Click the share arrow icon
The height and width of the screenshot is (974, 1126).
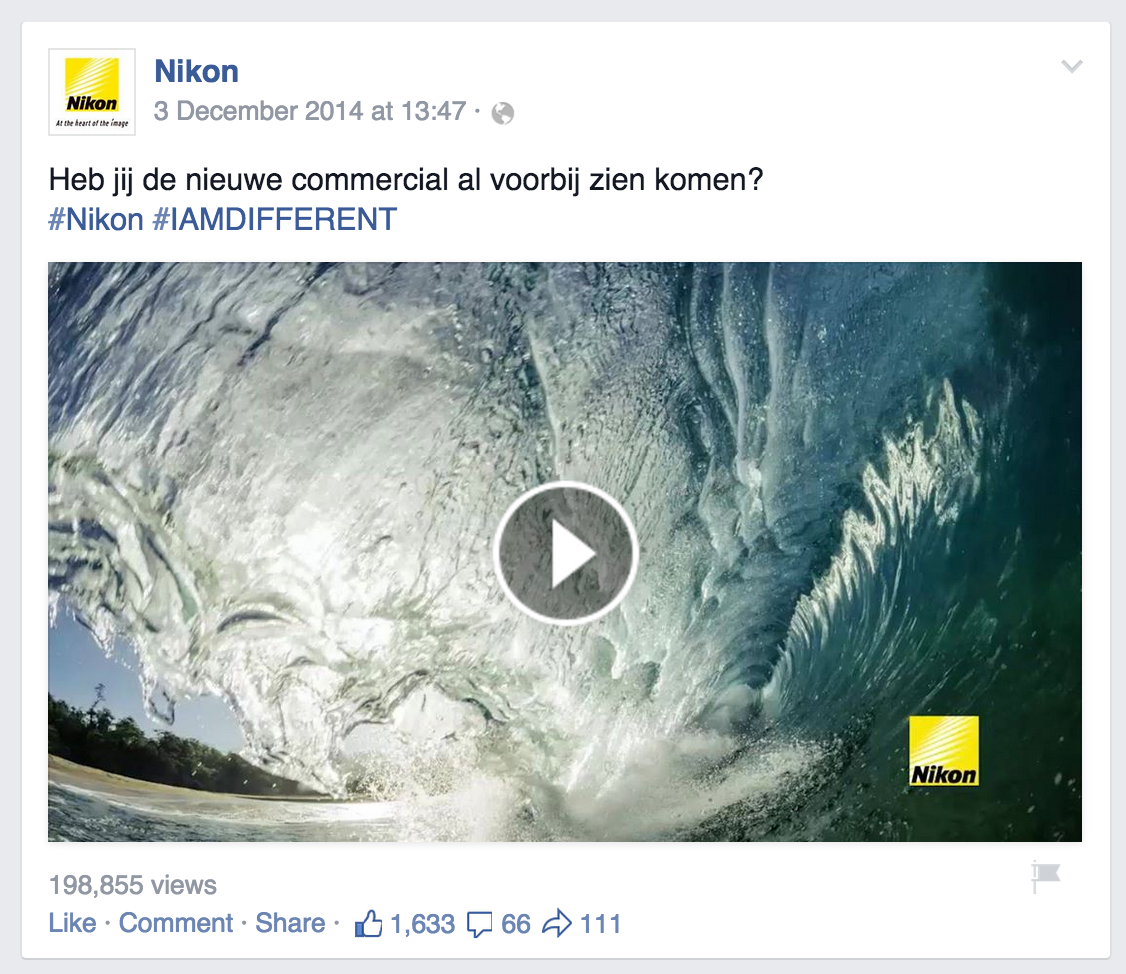(557, 923)
